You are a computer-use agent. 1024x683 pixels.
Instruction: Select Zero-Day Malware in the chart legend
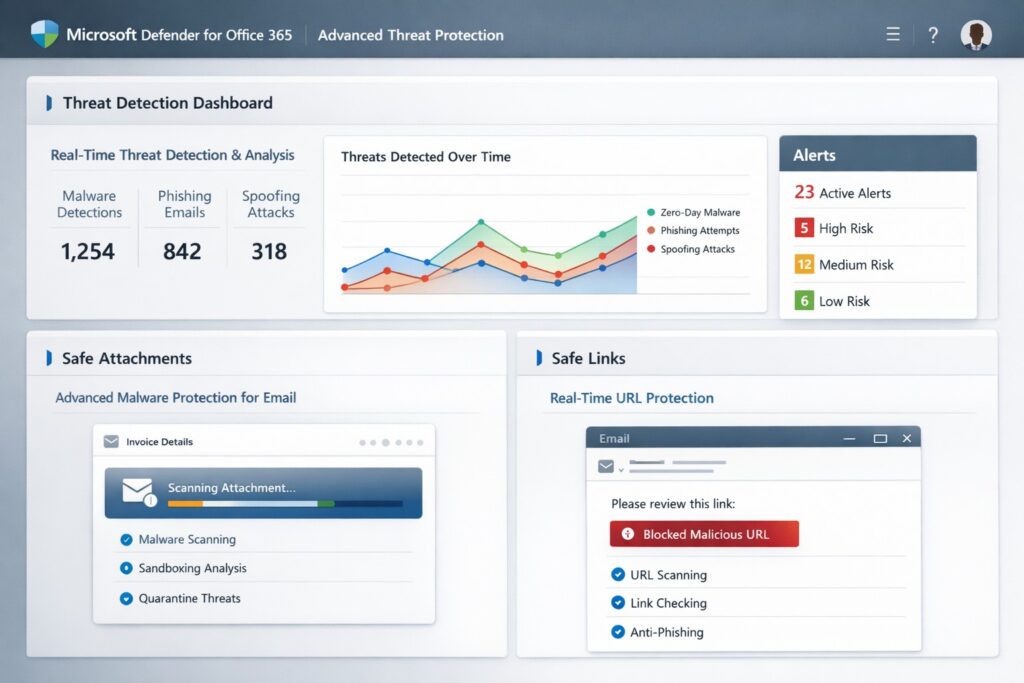[x=700, y=212]
